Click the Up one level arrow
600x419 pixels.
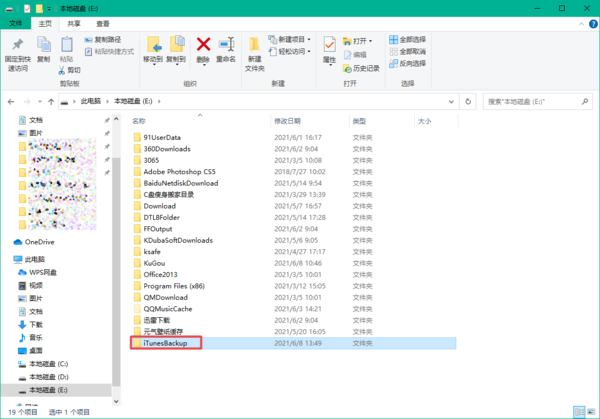51,101
